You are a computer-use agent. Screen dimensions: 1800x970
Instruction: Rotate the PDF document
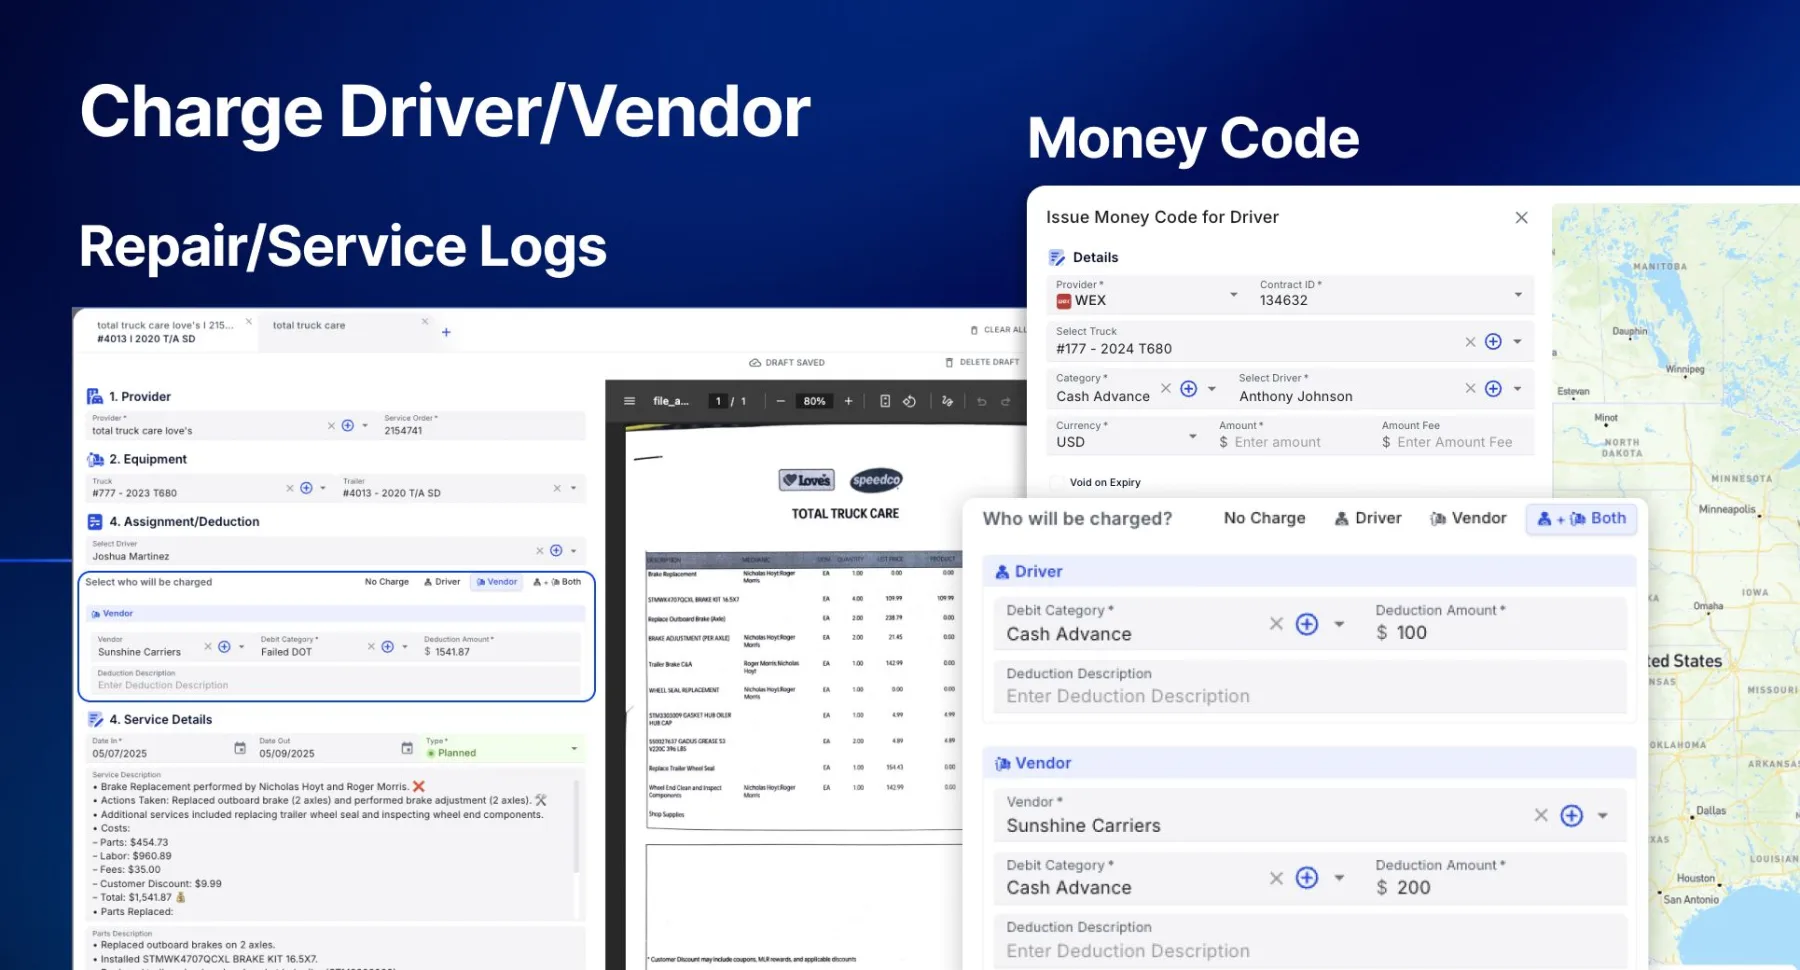tap(909, 401)
